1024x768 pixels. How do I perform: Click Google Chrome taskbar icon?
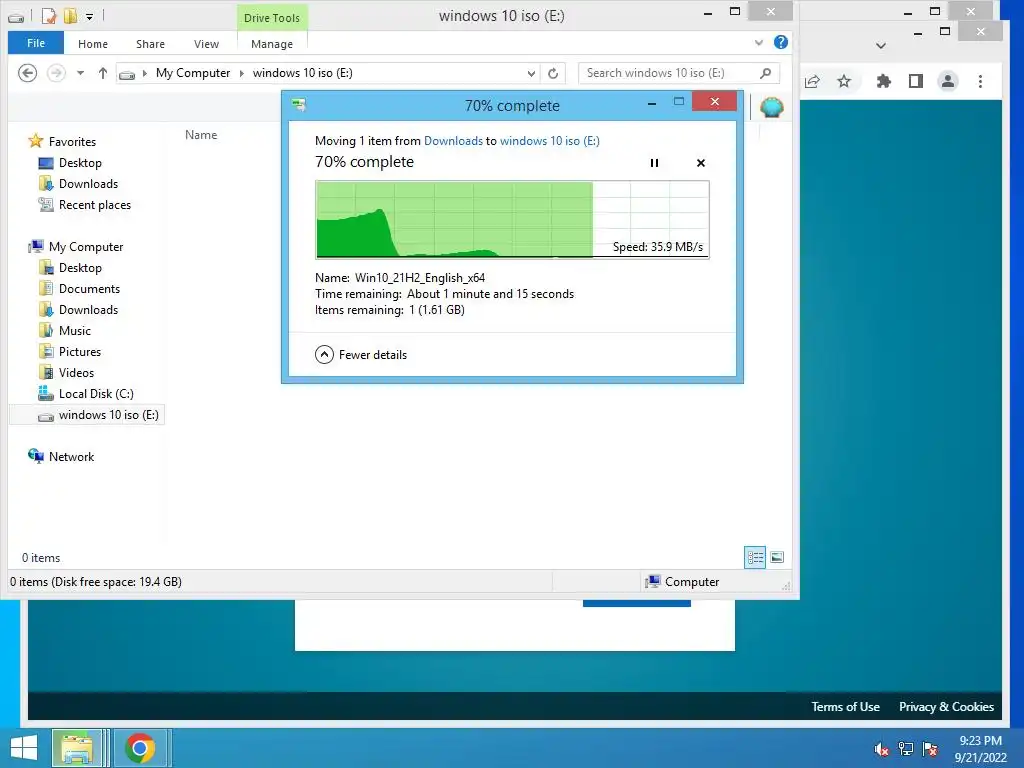(140, 748)
